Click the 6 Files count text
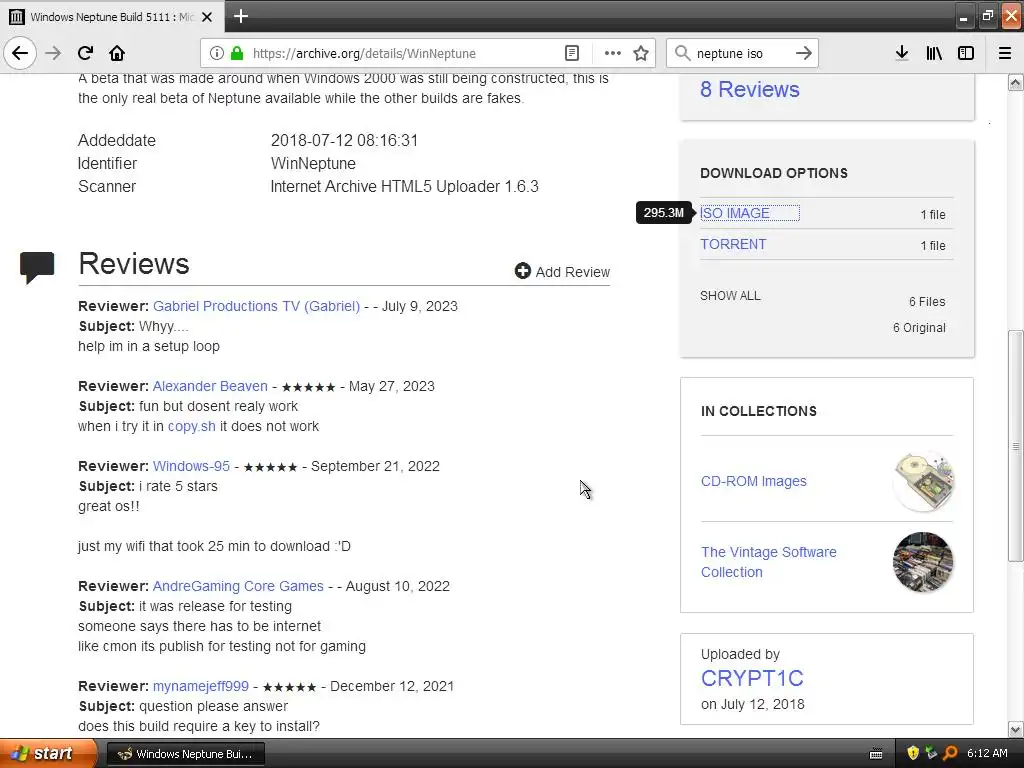1024x768 pixels. (x=927, y=302)
